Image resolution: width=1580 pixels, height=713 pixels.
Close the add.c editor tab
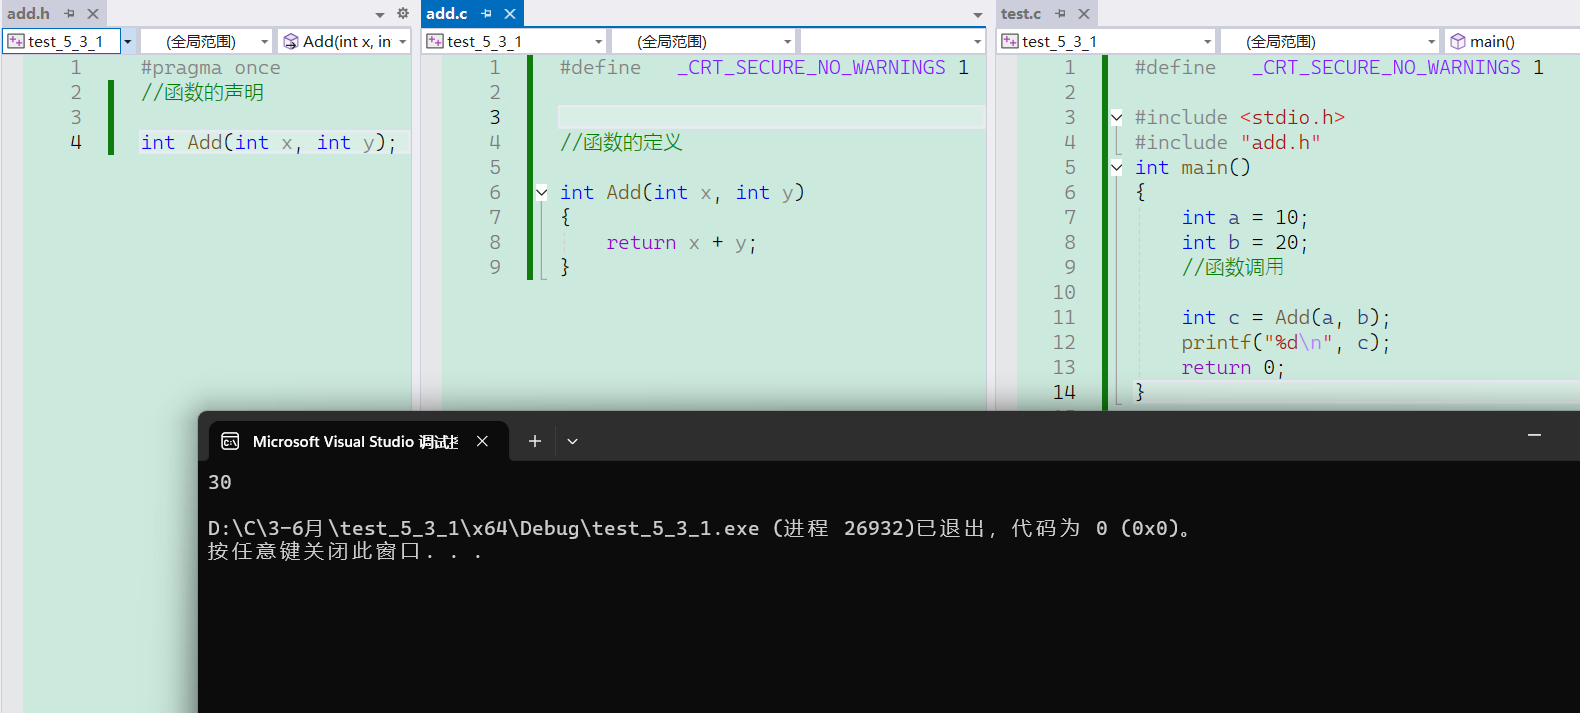(x=510, y=14)
